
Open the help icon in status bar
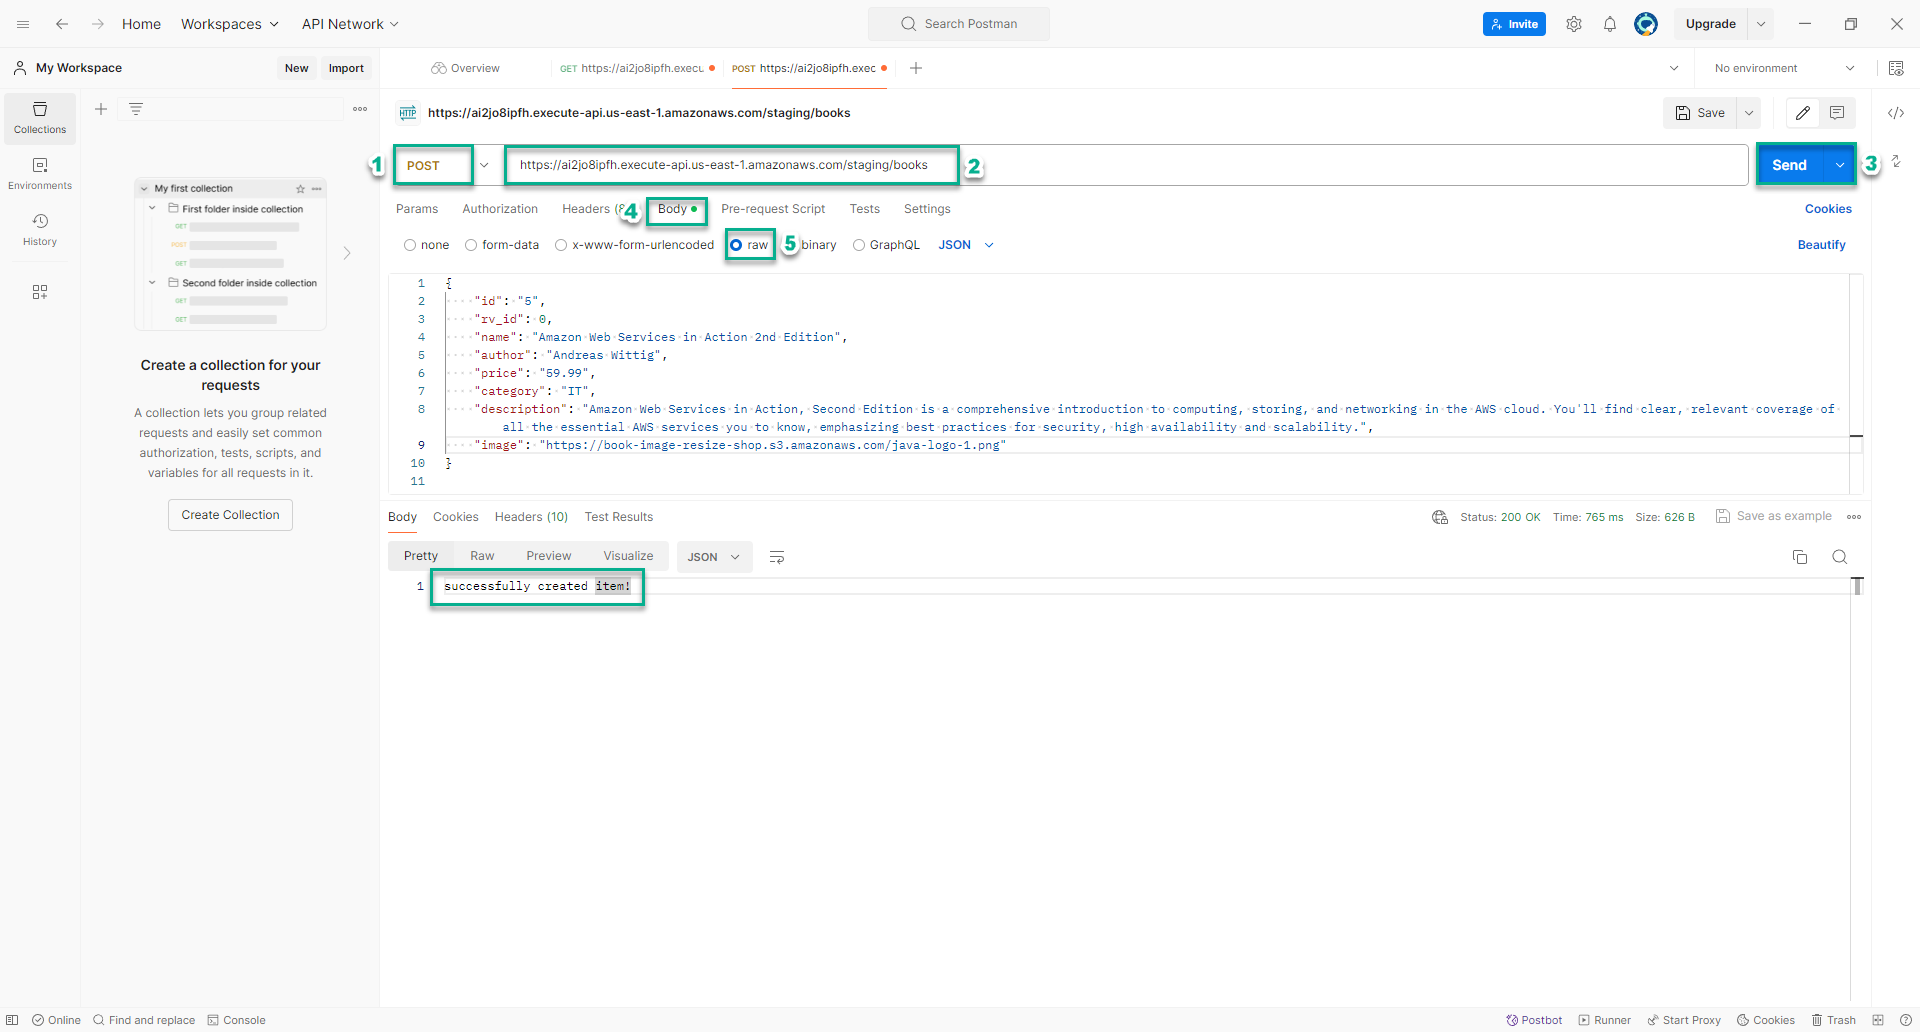click(x=1904, y=1020)
